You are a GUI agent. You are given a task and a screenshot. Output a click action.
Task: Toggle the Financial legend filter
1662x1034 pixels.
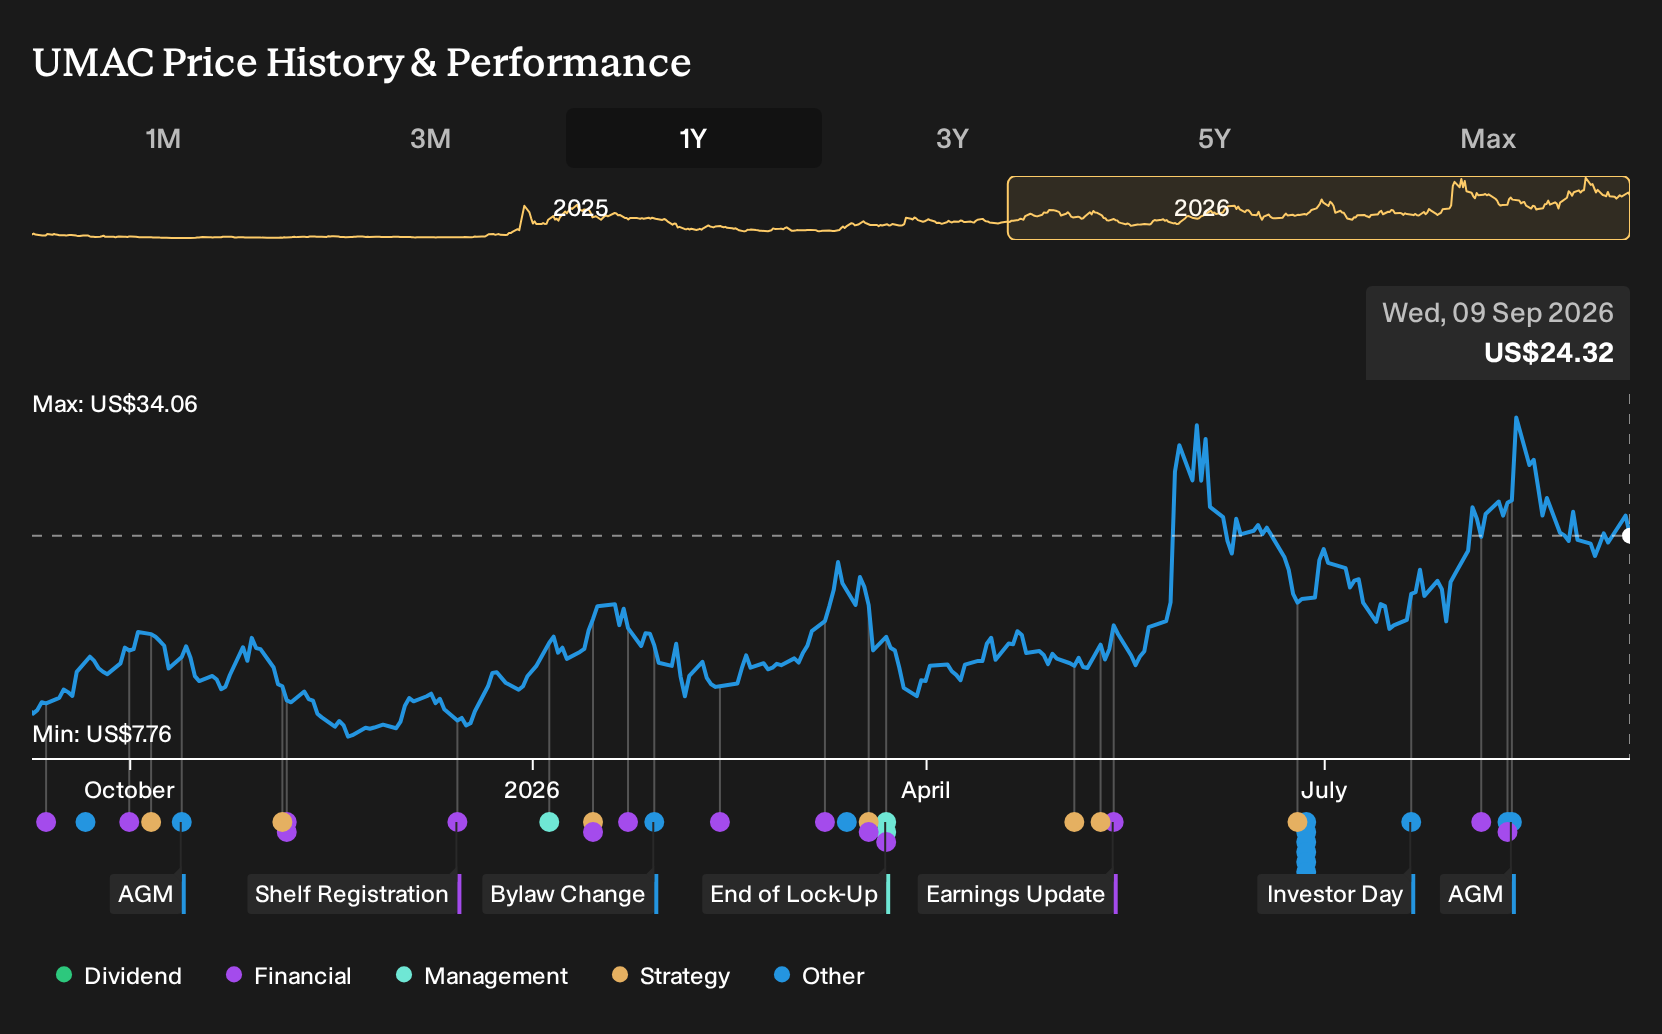[x=289, y=976]
